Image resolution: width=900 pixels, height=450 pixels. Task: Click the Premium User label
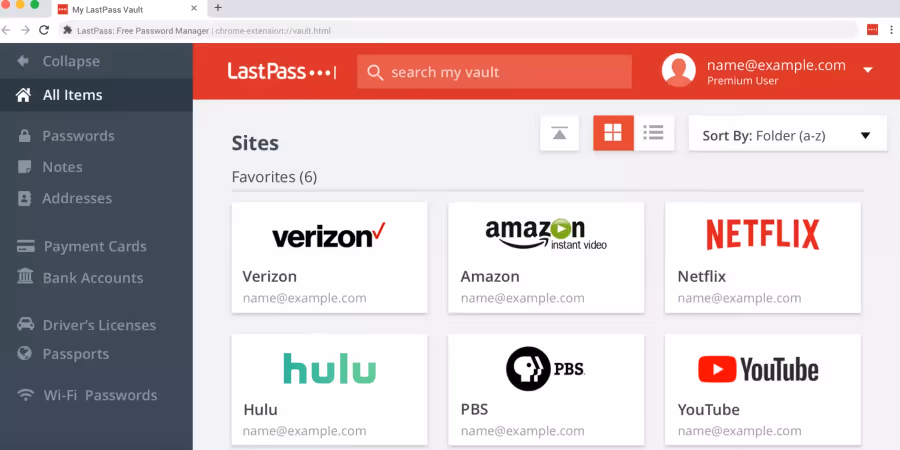(x=742, y=81)
